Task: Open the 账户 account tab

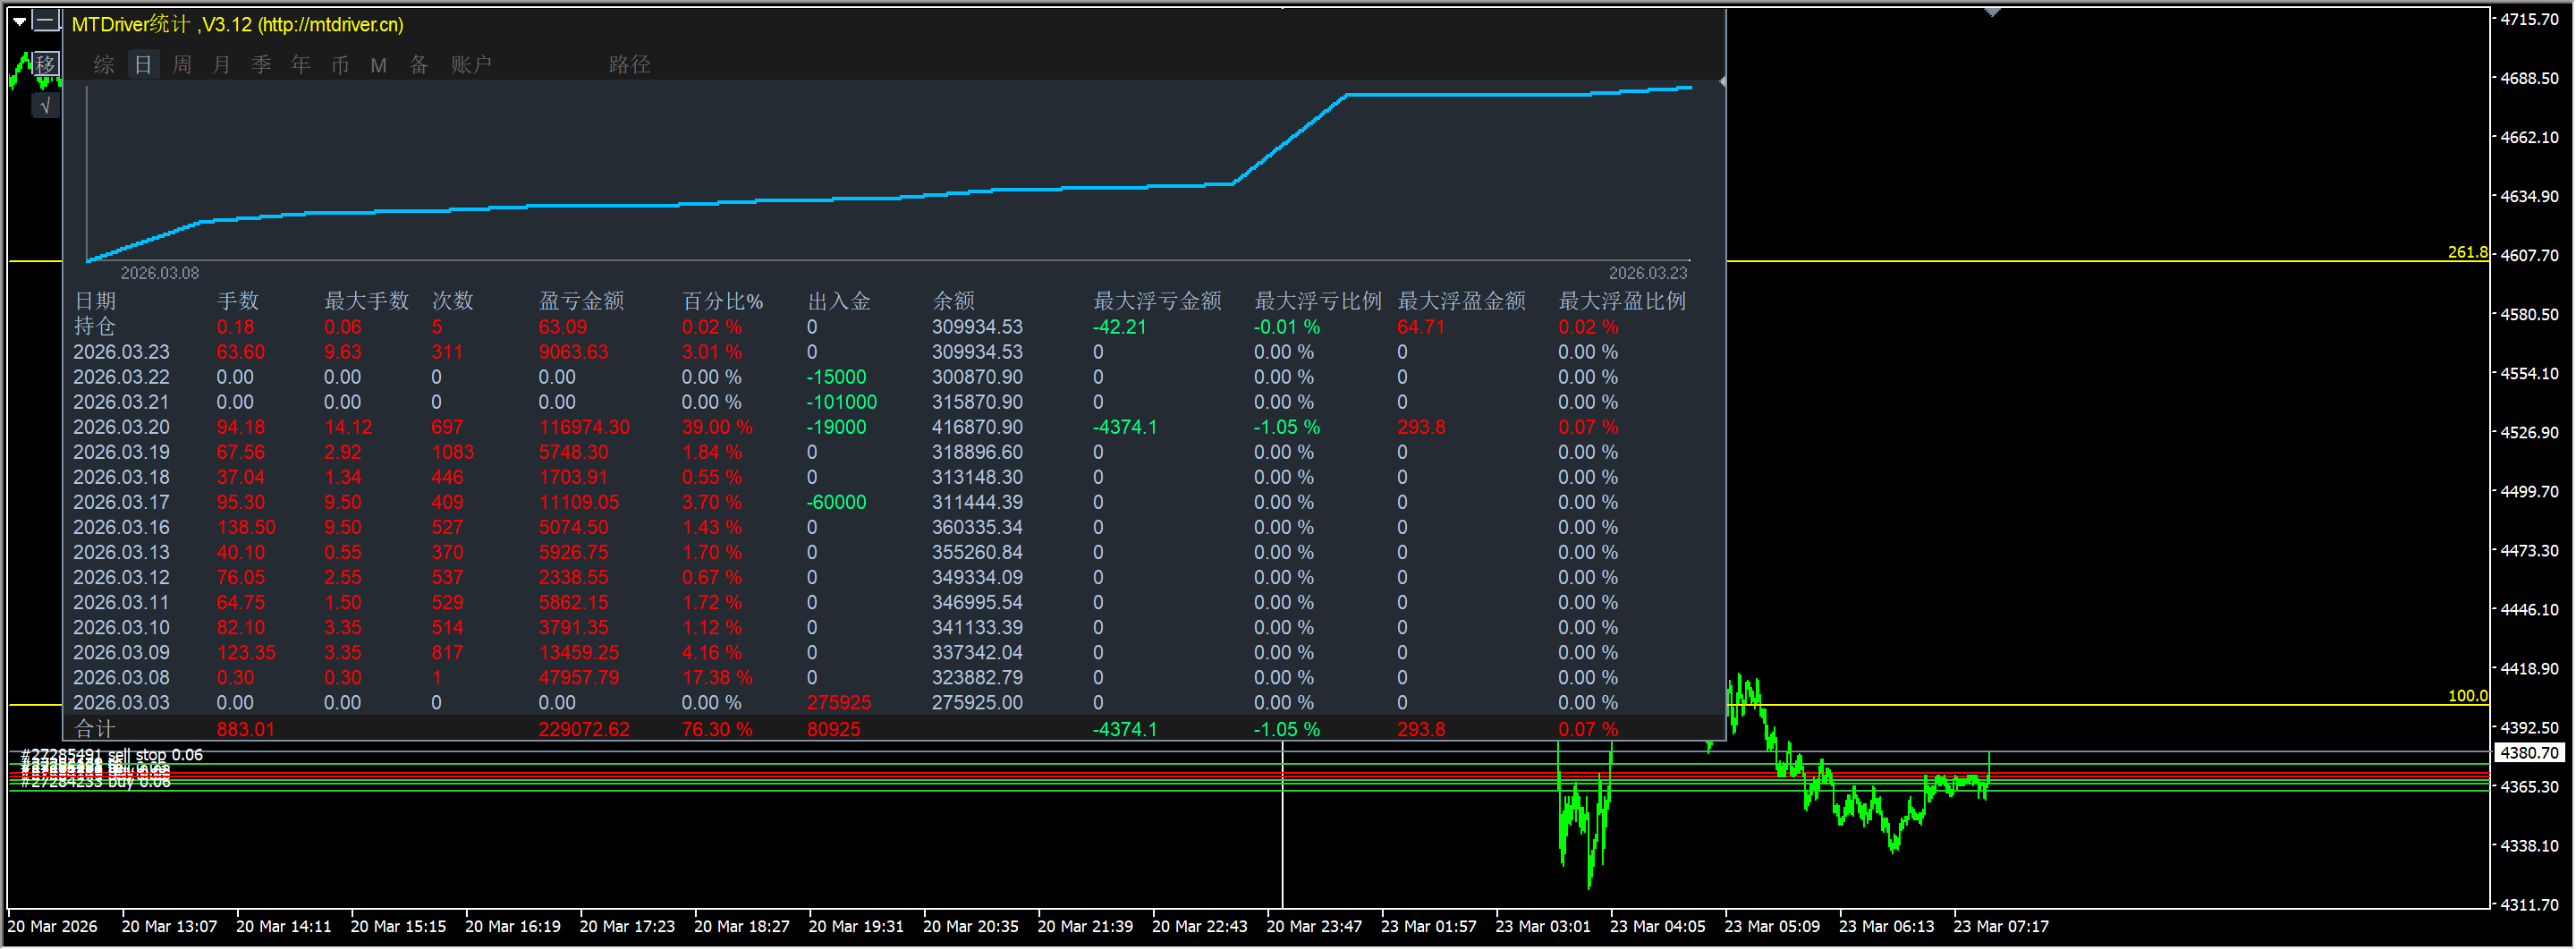Action: (x=471, y=65)
